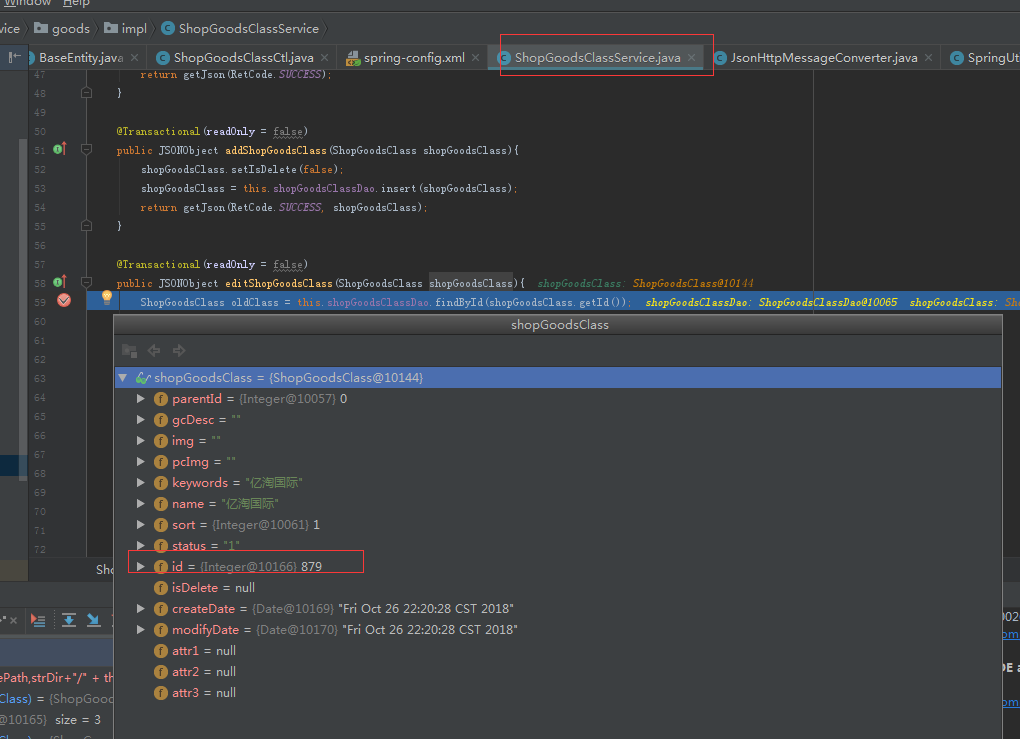Fold the method at line 51

(x=87, y=150)
